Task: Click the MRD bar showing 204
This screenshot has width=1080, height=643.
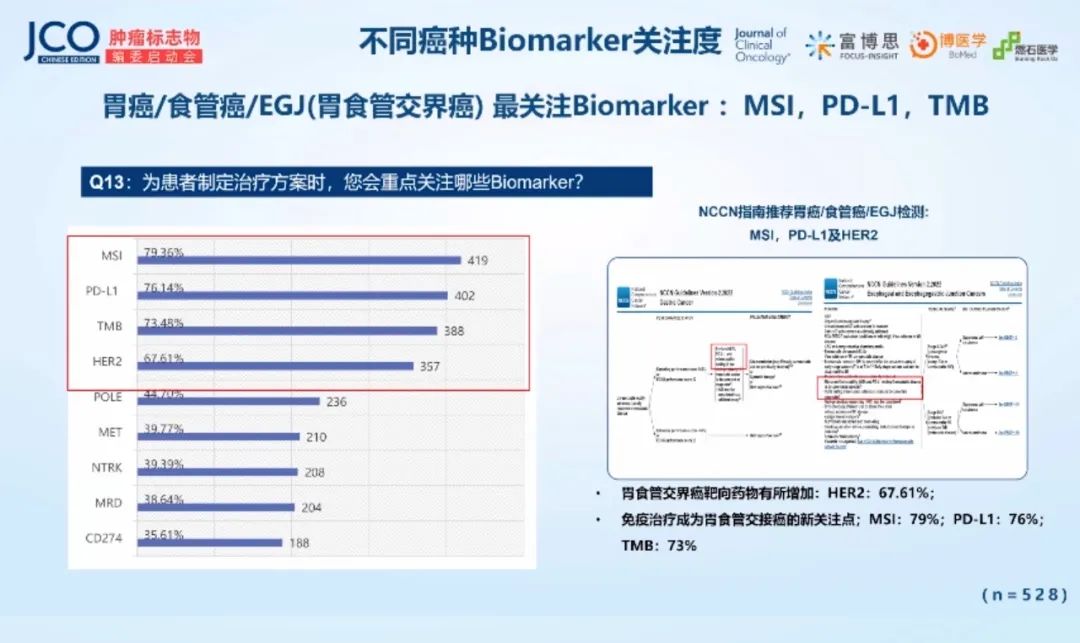Action: pyautogui.click(x=218, y=507)
